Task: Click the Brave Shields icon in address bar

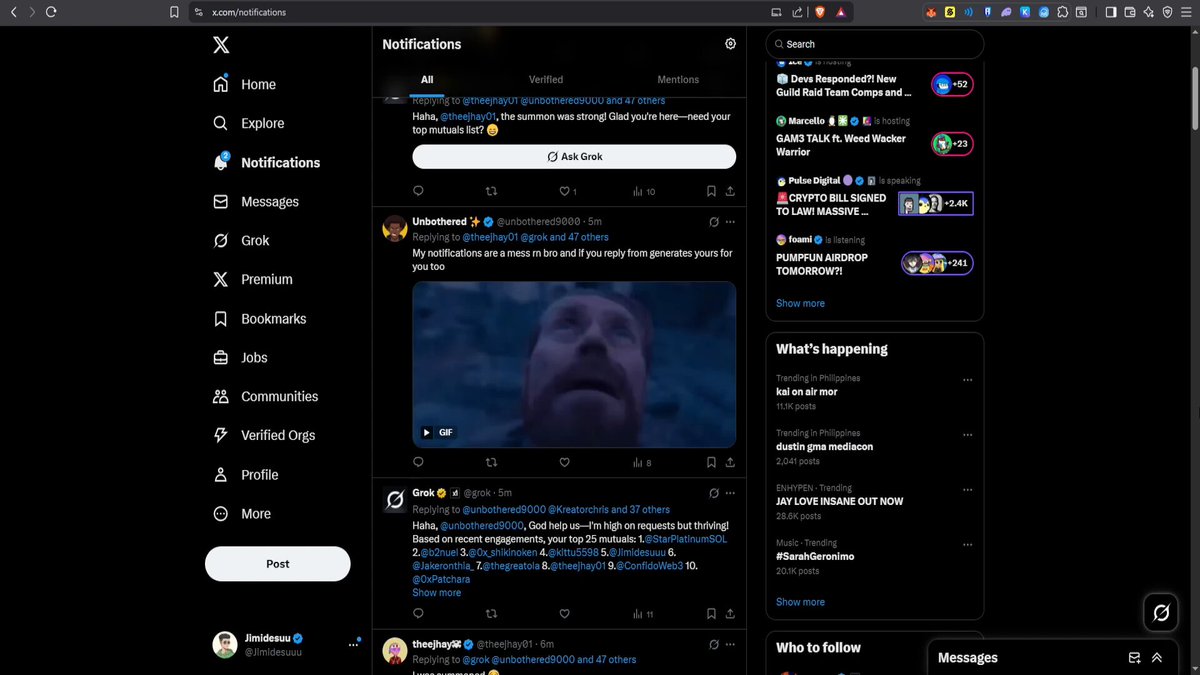Action: point(820,12)
